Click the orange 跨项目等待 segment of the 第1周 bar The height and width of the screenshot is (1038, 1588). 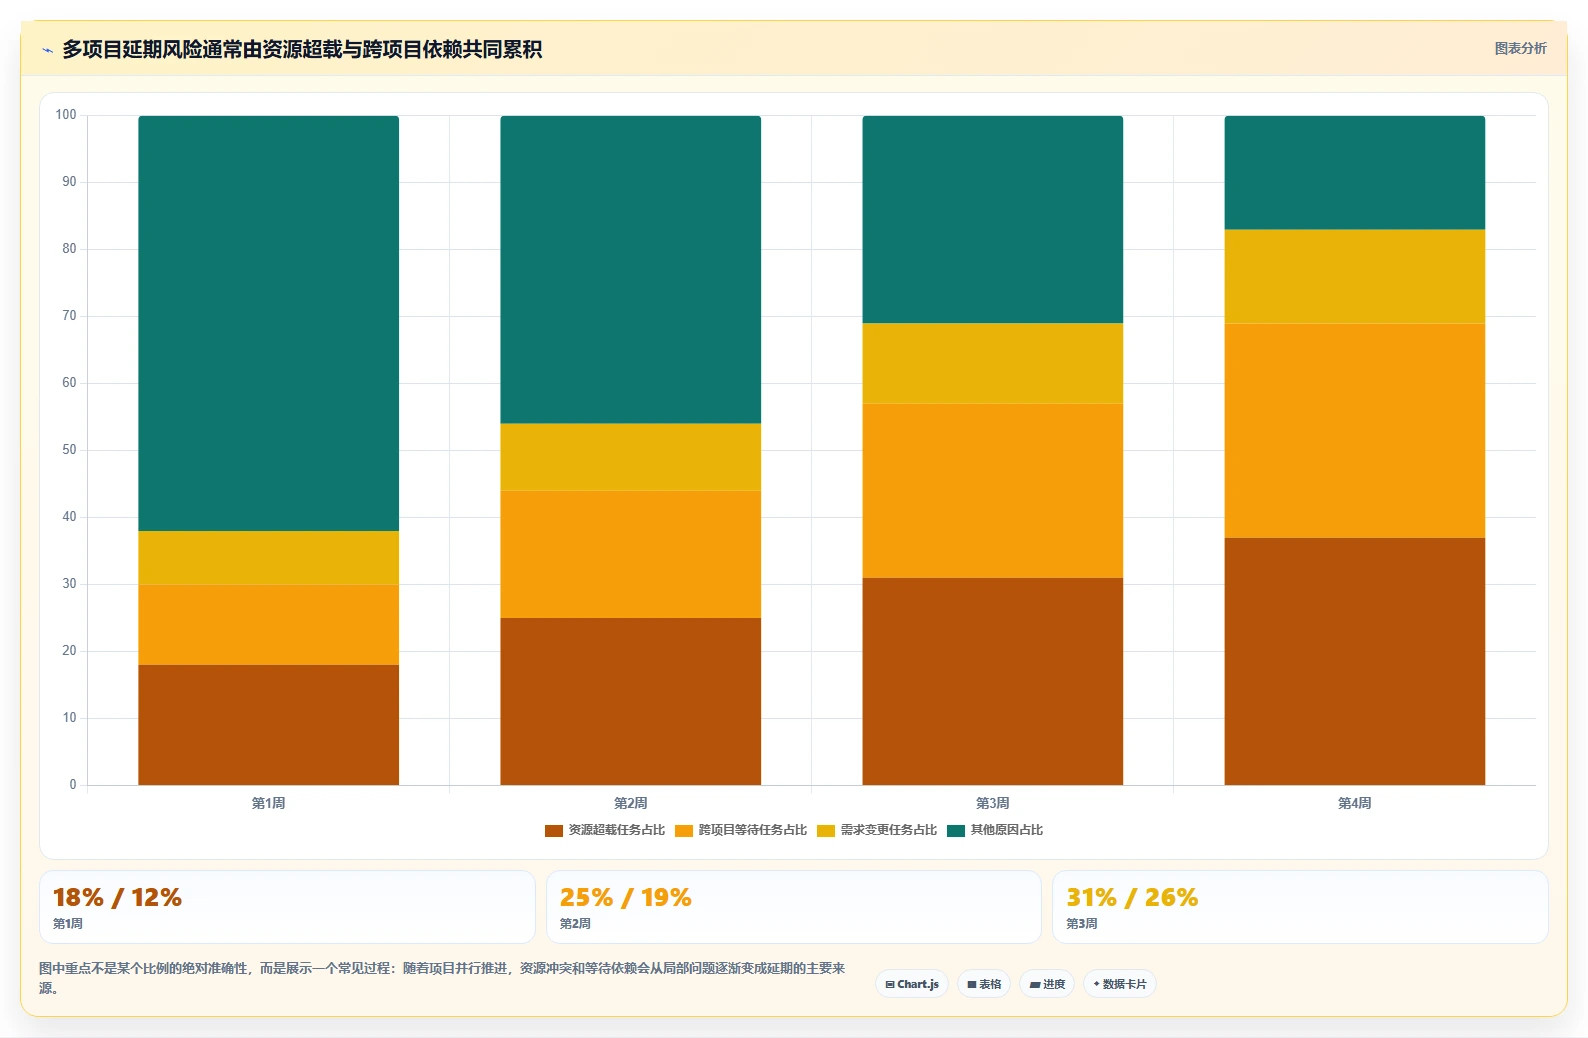point(269,625)
